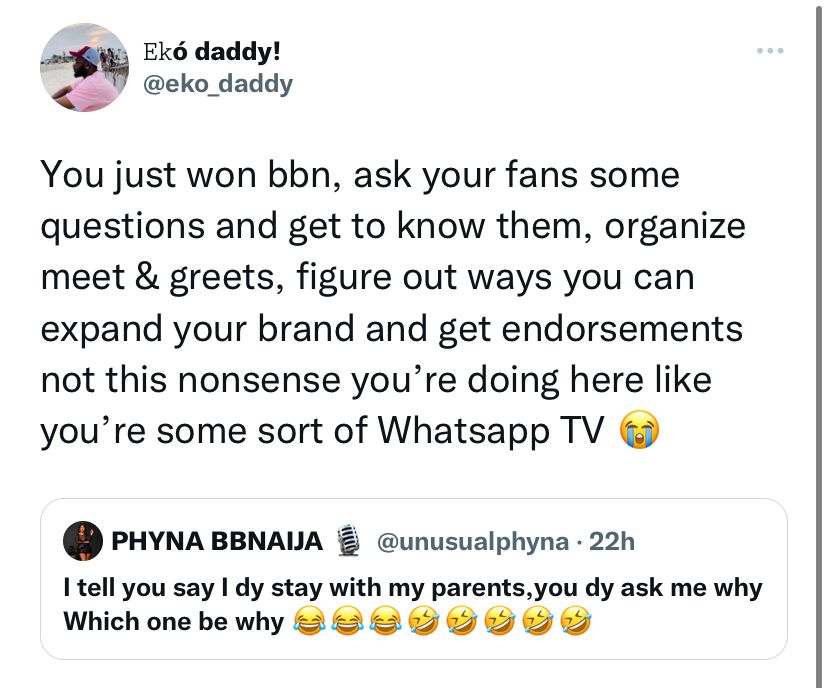The height and width of the screenshot is (688, 828).
Task: Open the @unusualphyna handle
Action: (473, 542)
